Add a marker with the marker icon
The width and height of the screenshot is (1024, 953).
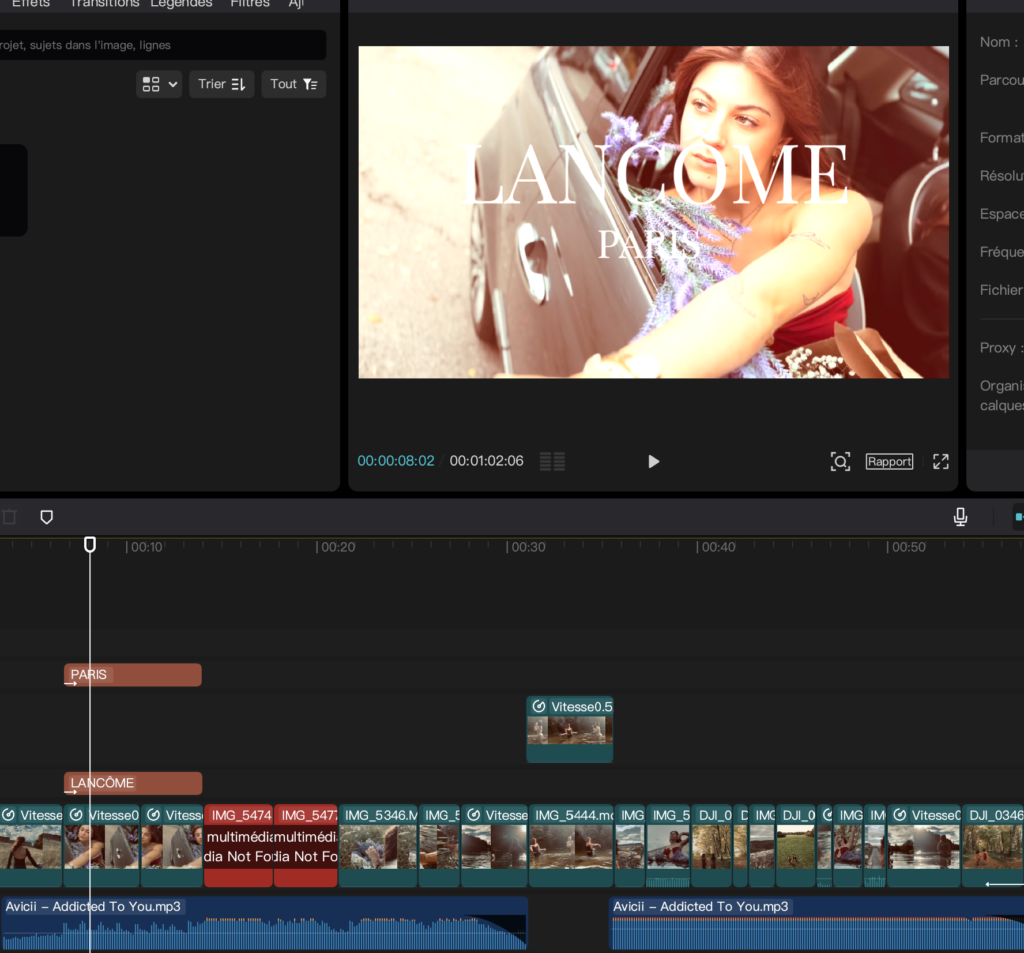coord(46,517)
